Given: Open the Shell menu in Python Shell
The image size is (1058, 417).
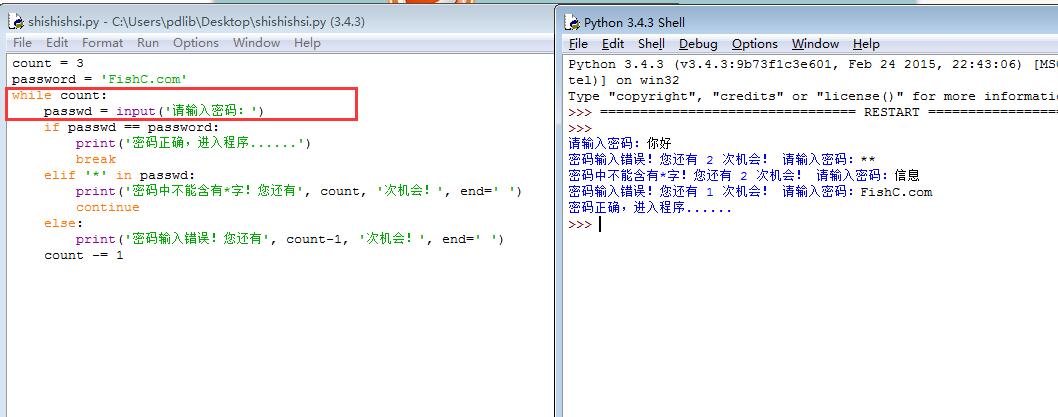Looking at the screenshot, I should pyautogui.click(x=651, y=44).
